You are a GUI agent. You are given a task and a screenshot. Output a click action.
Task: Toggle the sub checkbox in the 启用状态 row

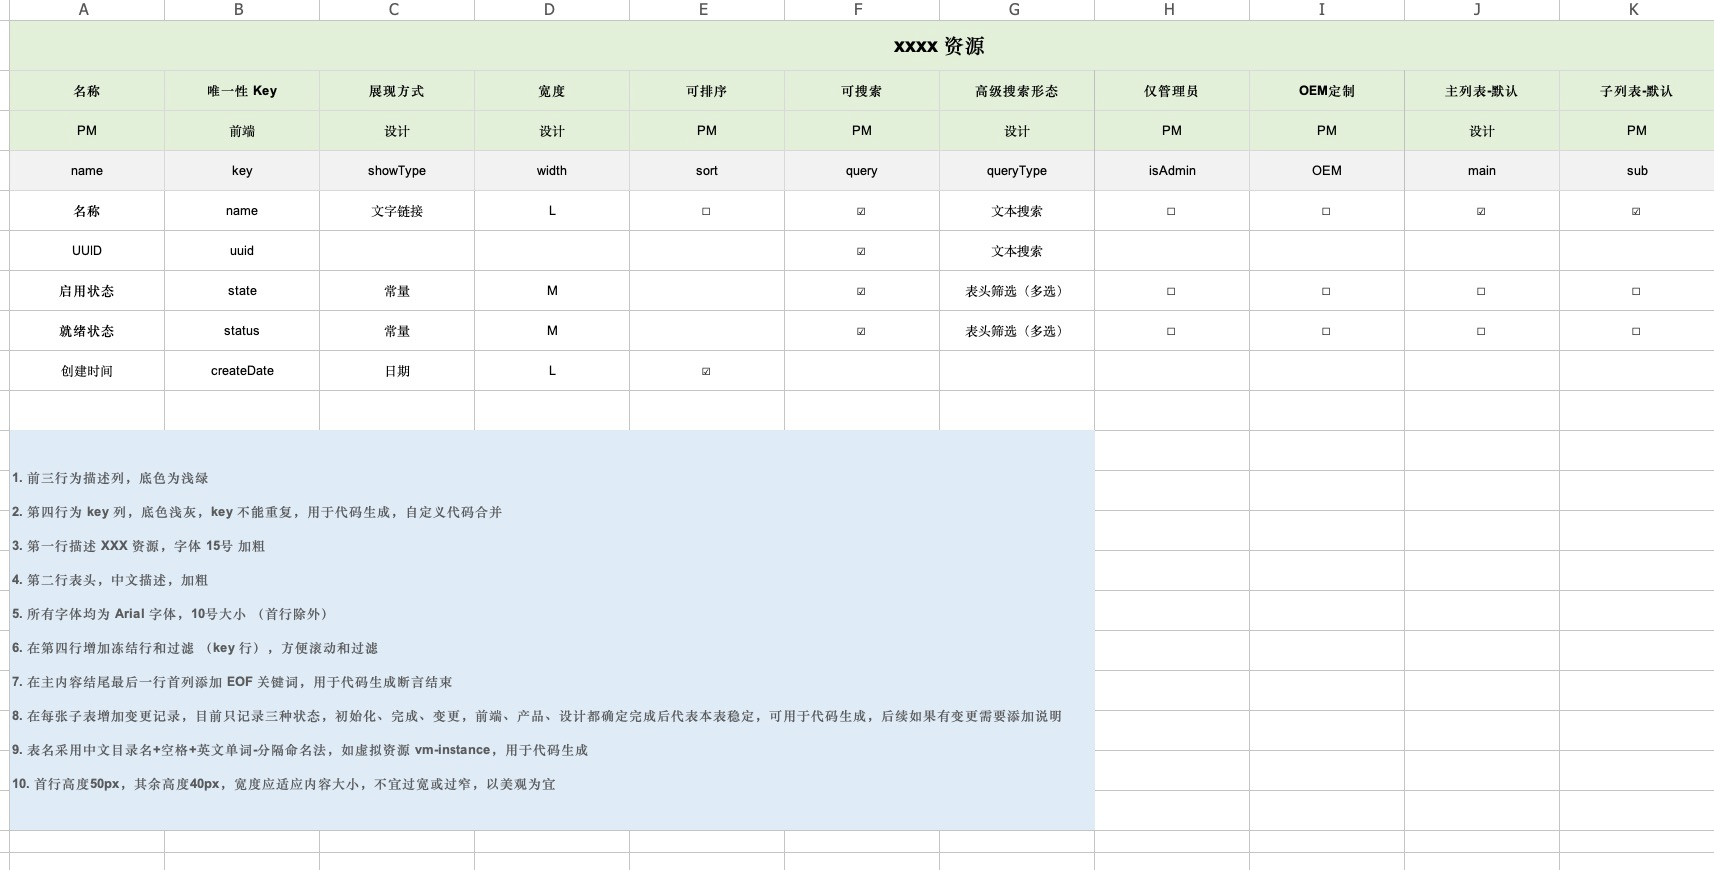click(x=1636, y=291)
